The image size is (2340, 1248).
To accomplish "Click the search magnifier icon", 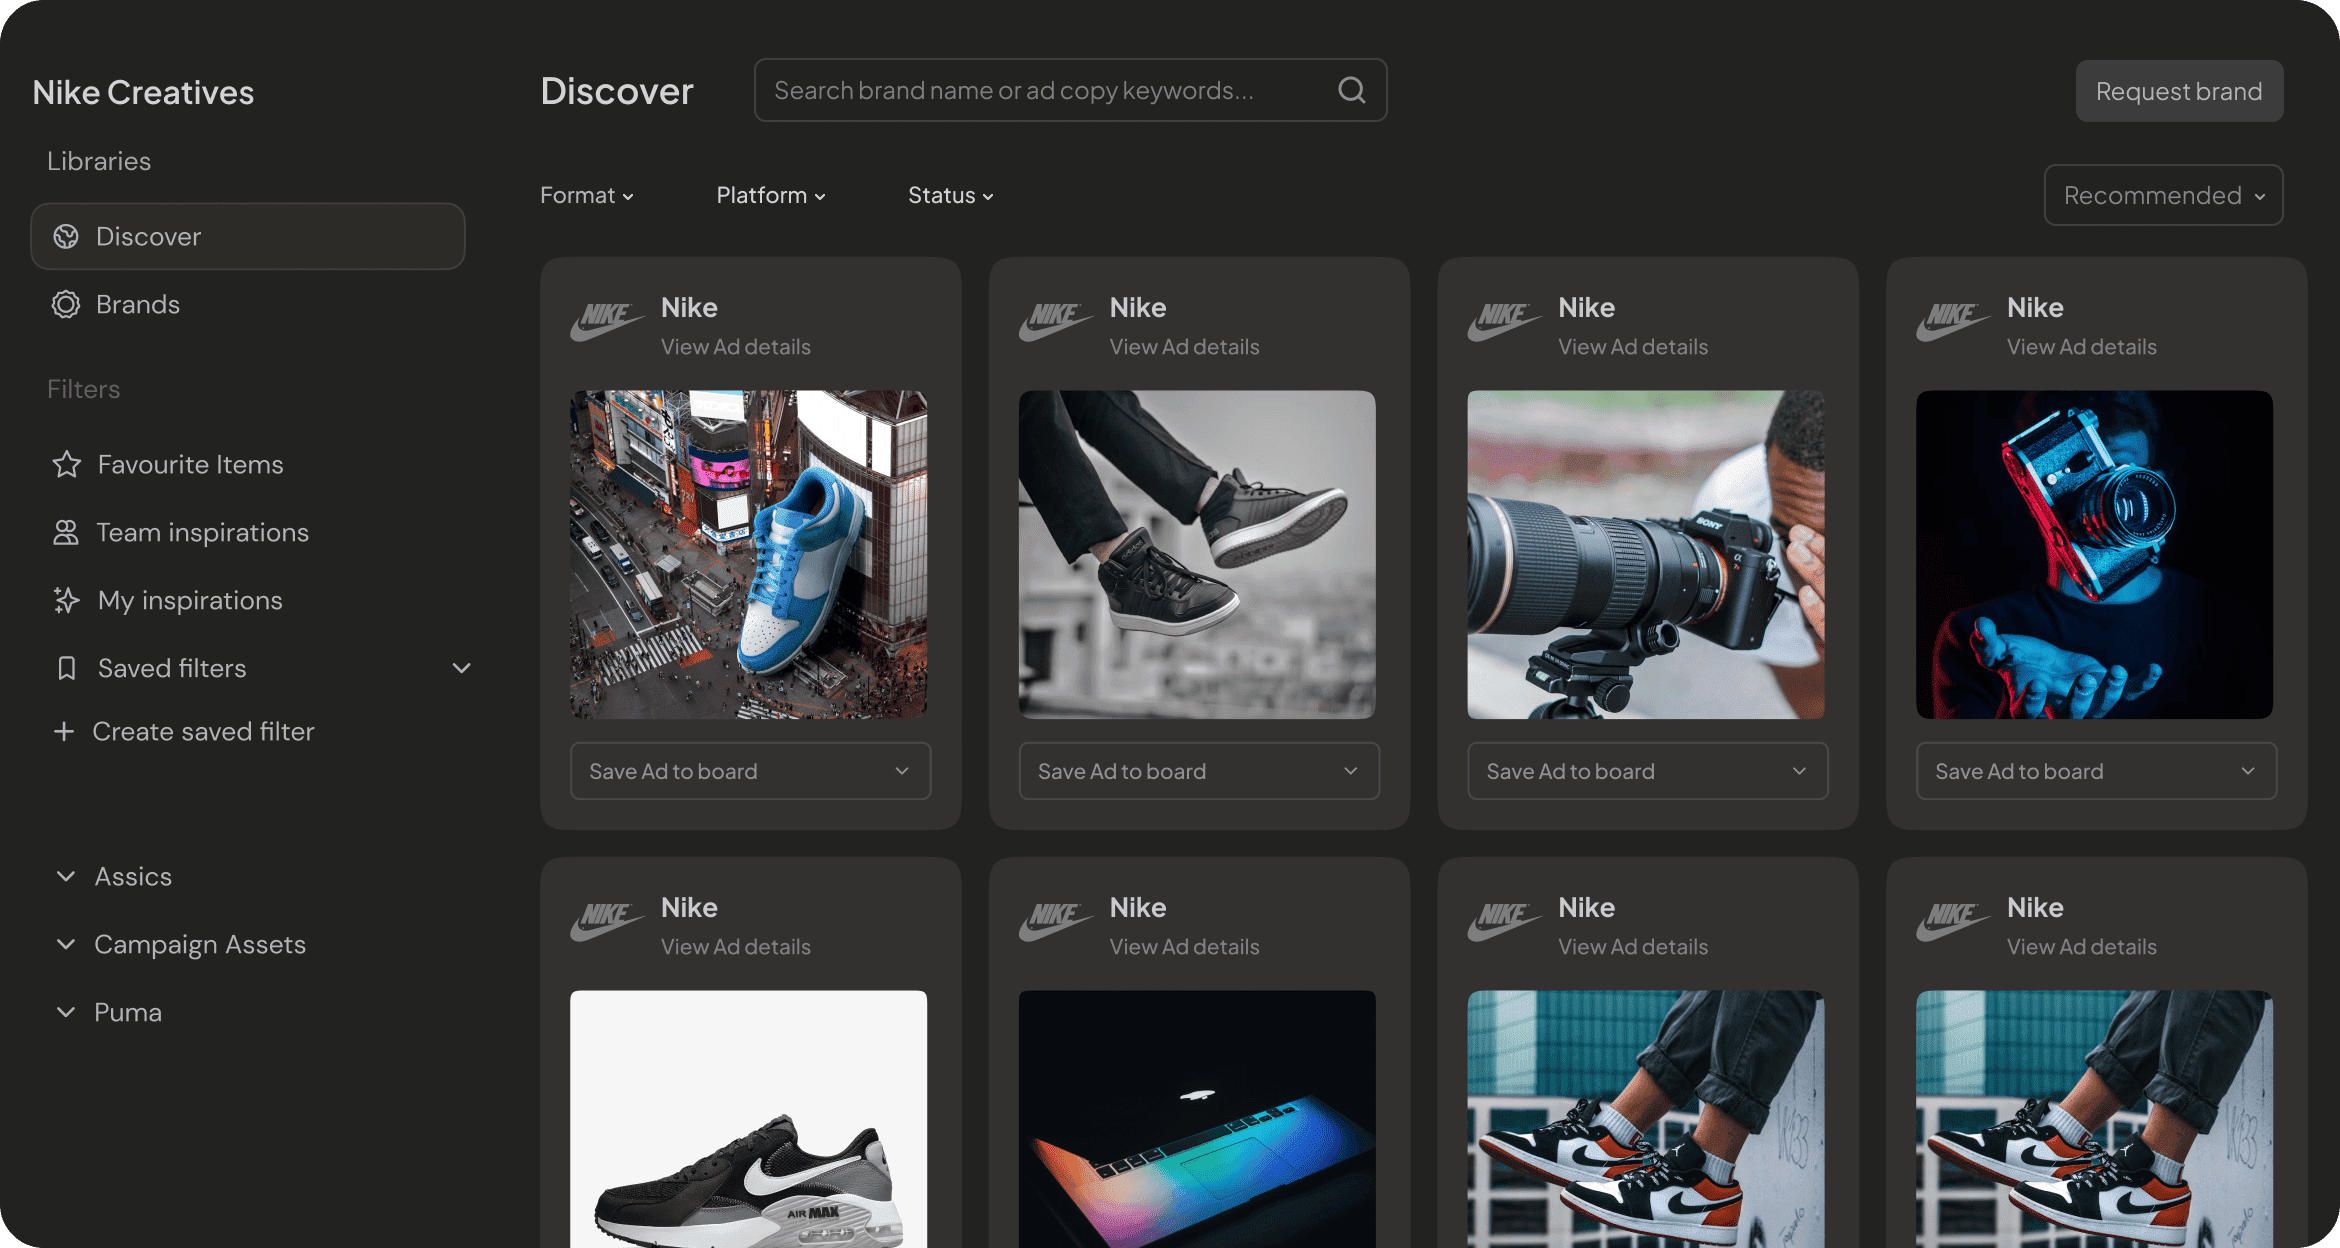I will [x=1351, y=90].
